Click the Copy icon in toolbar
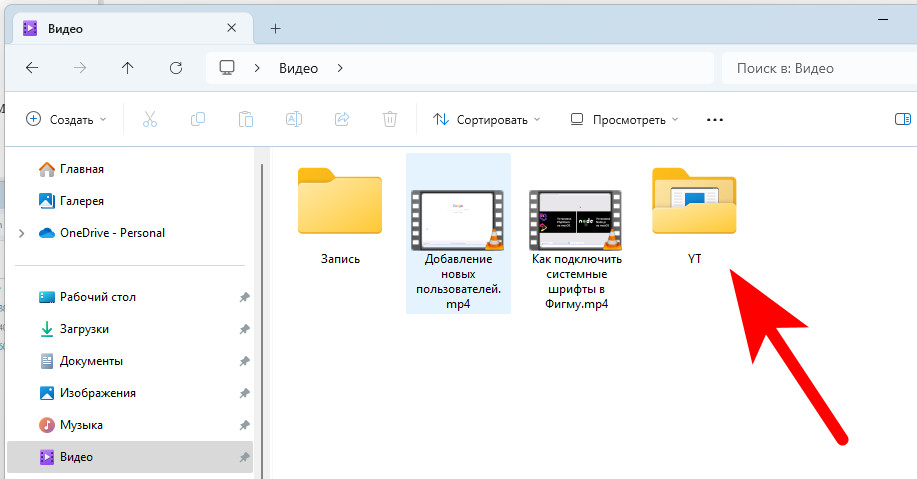The image size is (917, 479). click(x=198, y=119)
